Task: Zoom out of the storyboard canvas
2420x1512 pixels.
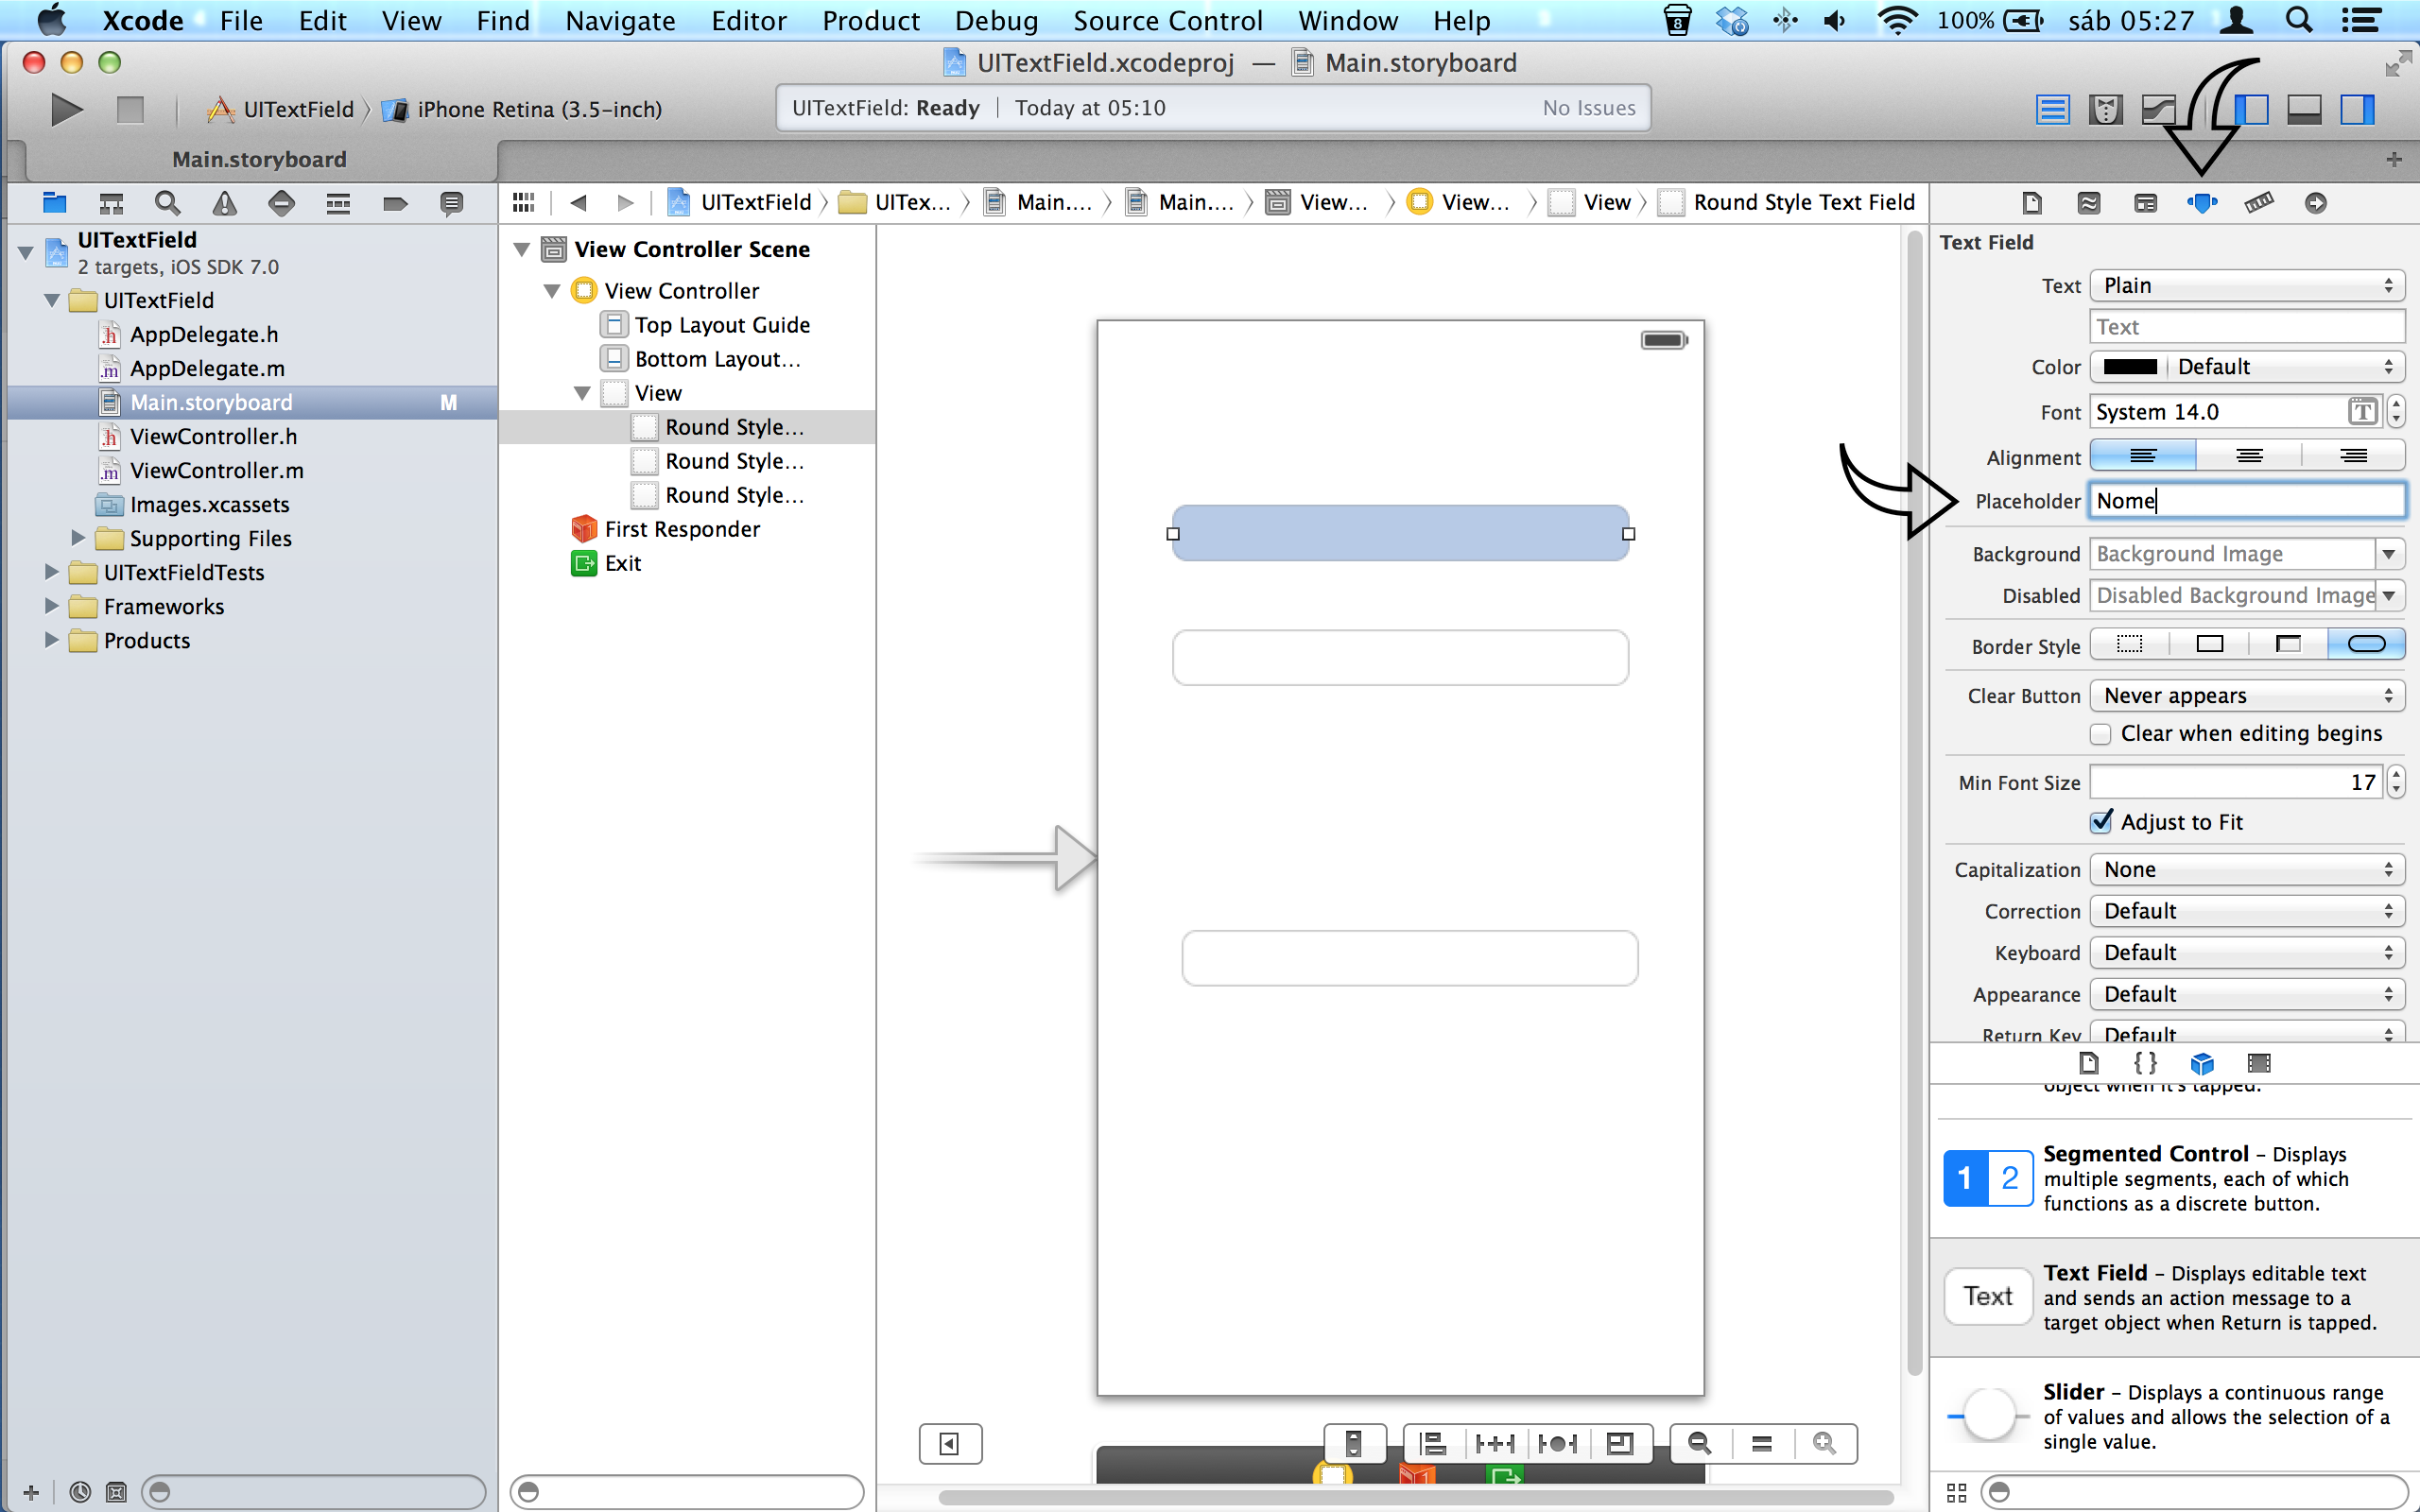Action: [x=1699, y=1444]
